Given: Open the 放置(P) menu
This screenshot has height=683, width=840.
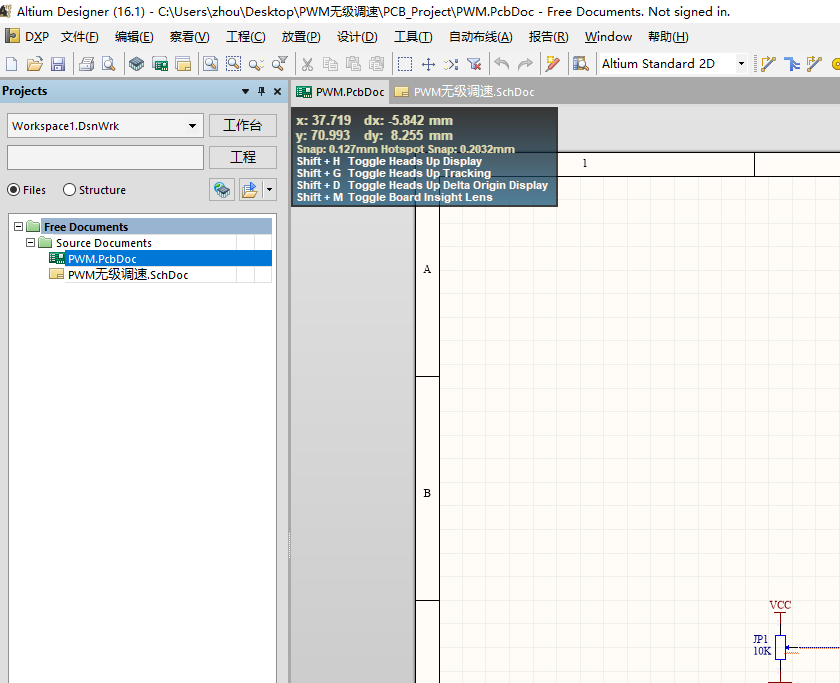Looking at the screenshot, I should 301,36.
